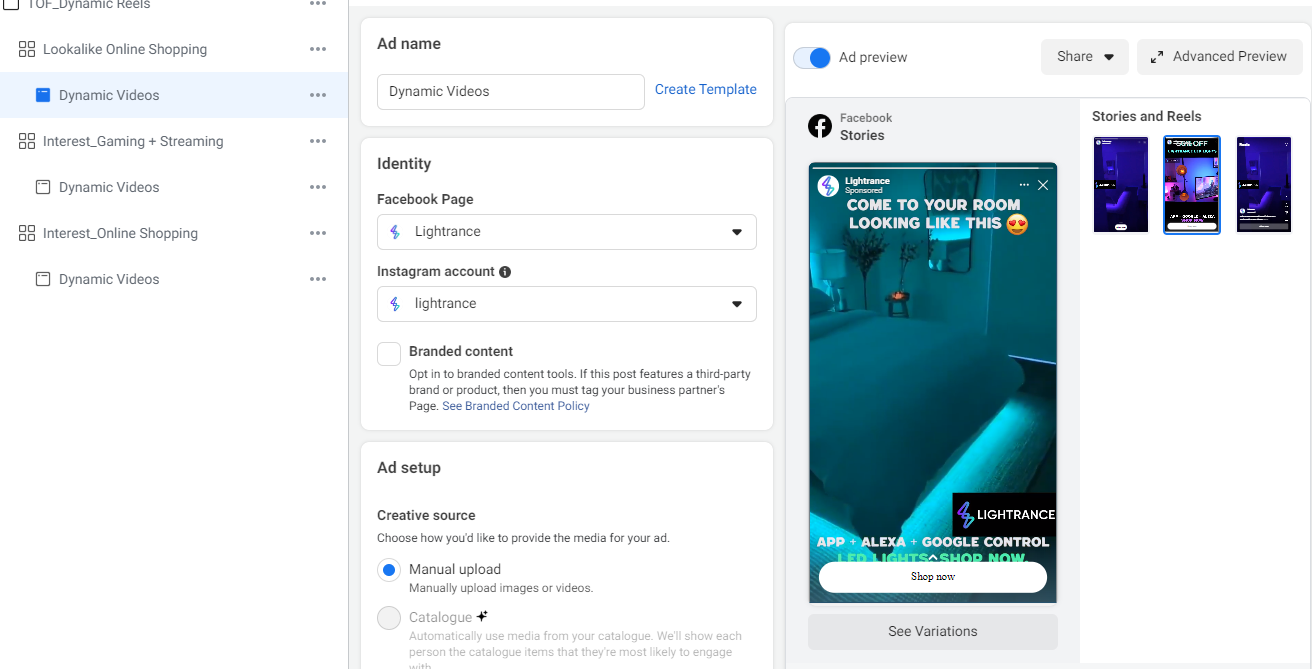Open options for Dynamic Videos under Lookalike
Image resolution: width=1312 pixels, height=669 pixels.
318,95
